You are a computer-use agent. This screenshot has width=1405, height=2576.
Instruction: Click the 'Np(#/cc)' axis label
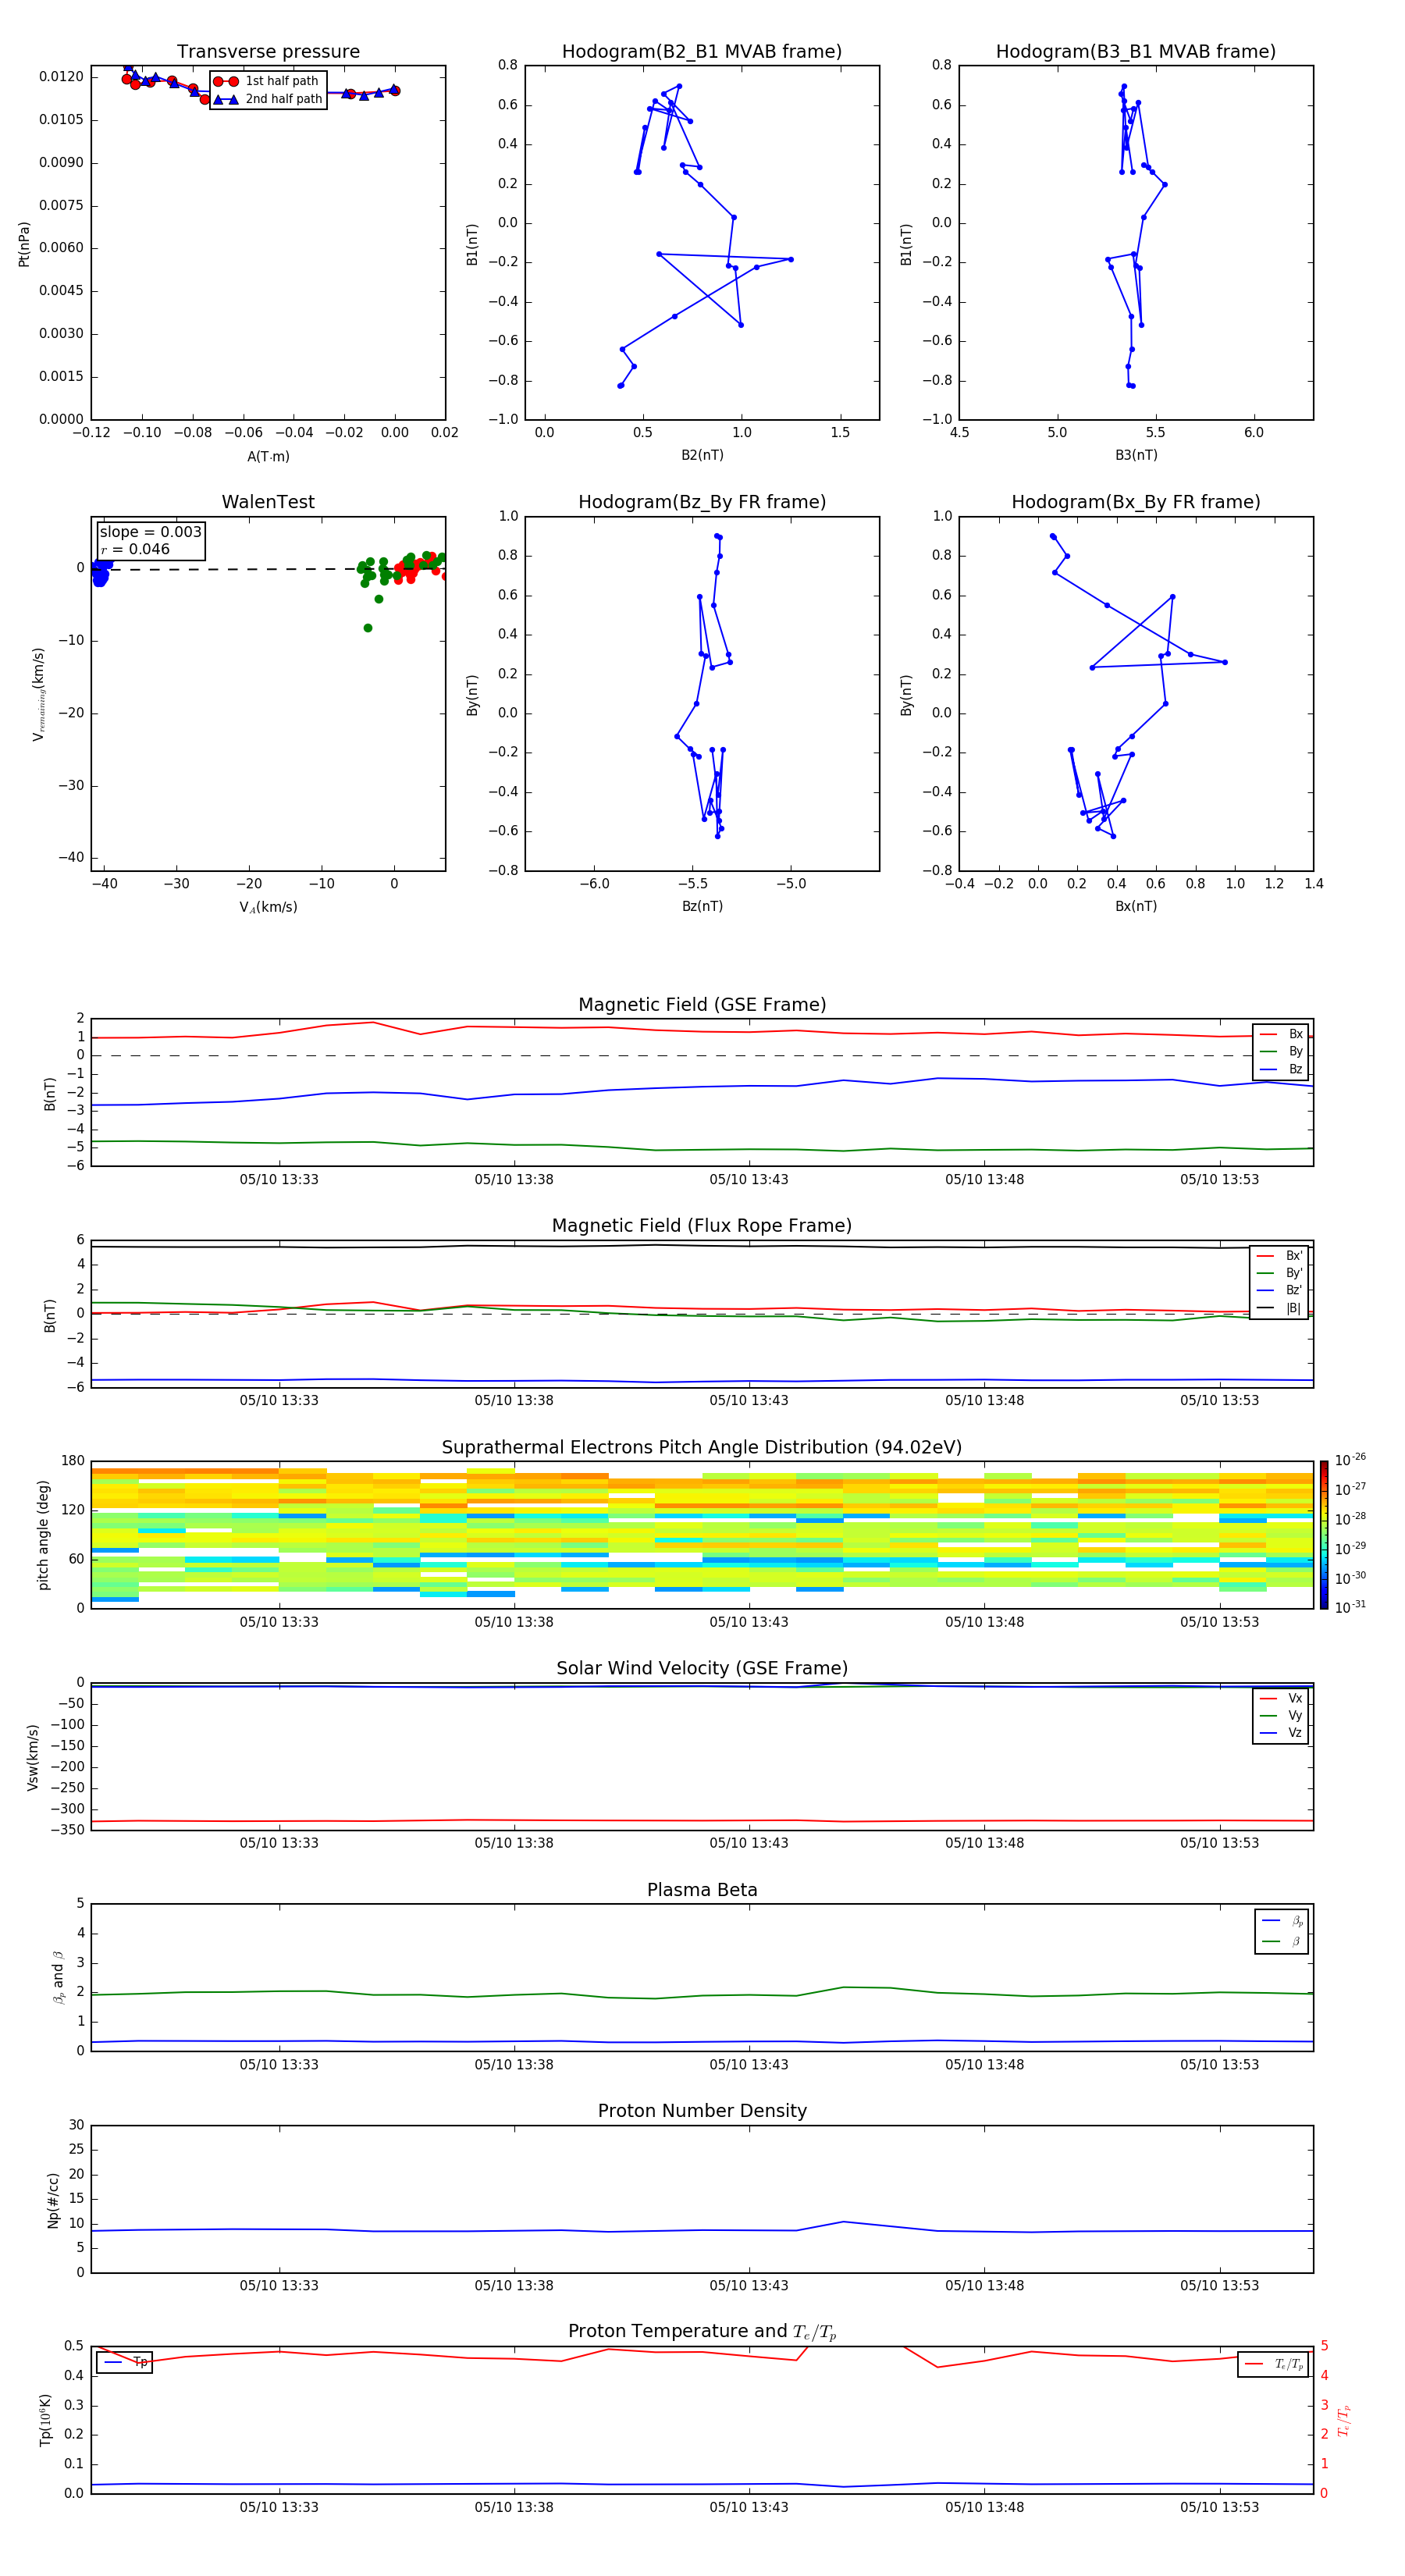pos(52,2200)
